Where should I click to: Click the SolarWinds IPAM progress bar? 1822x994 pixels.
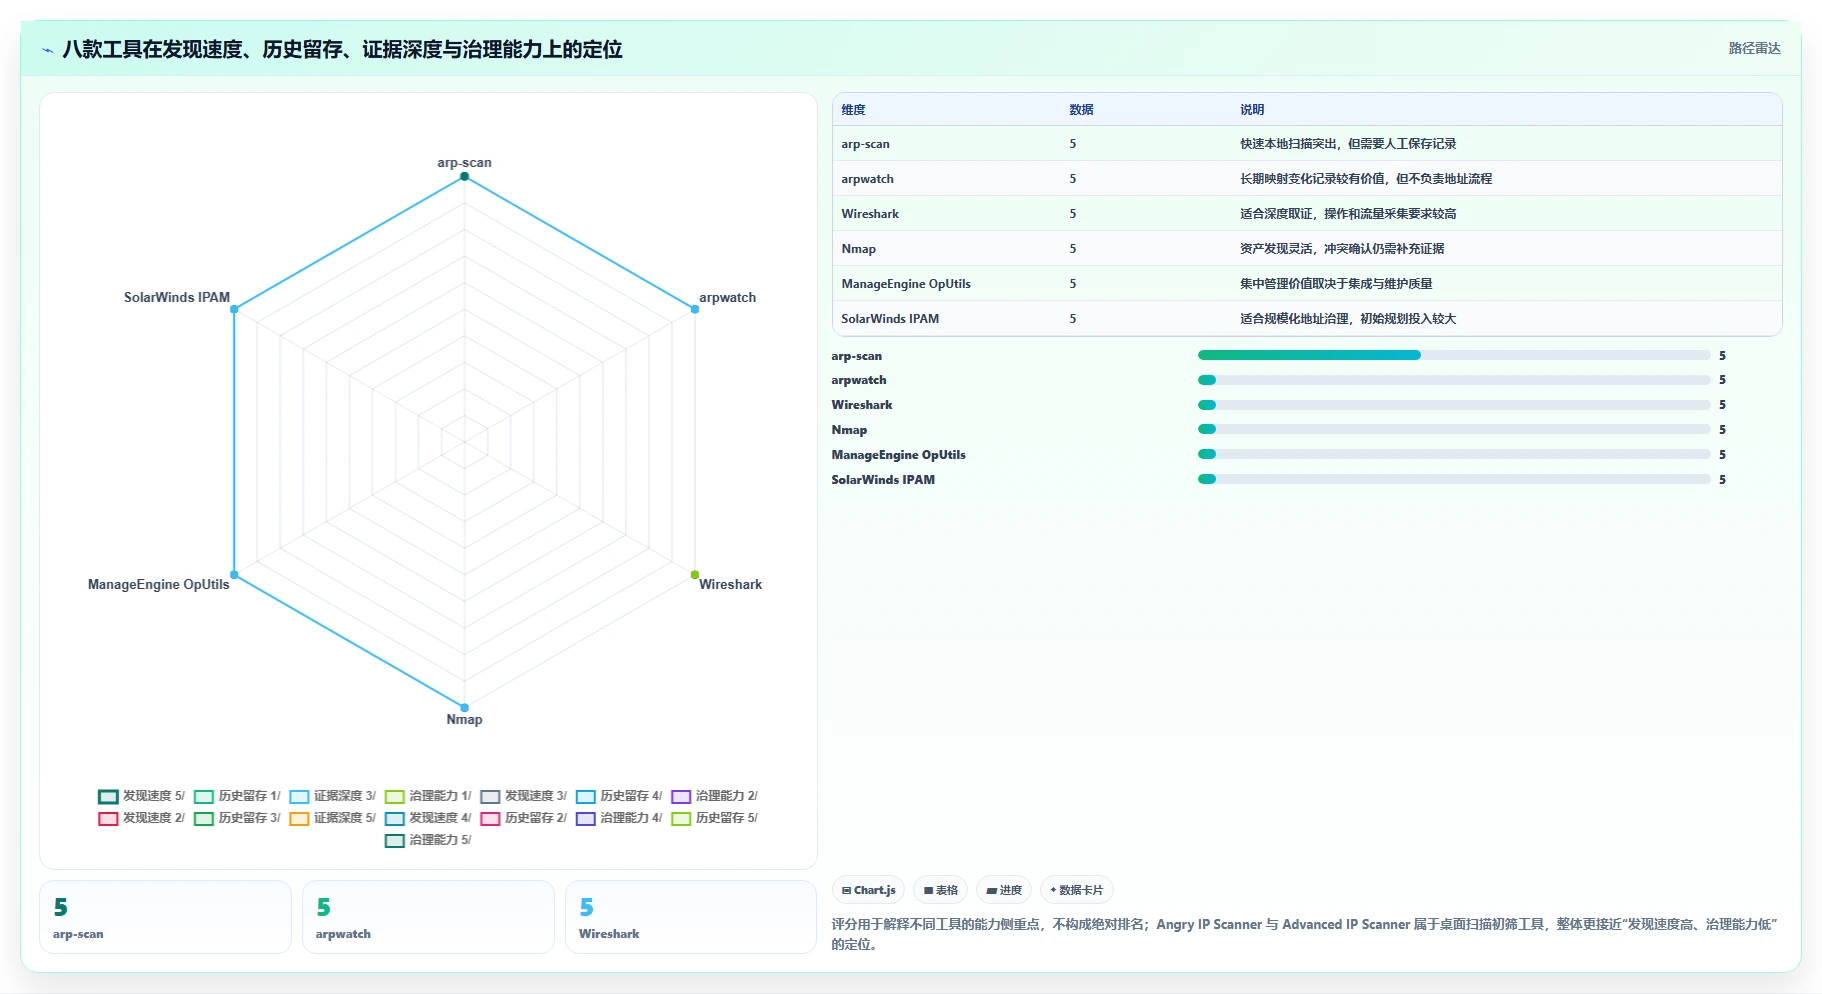click(1454, 479)
